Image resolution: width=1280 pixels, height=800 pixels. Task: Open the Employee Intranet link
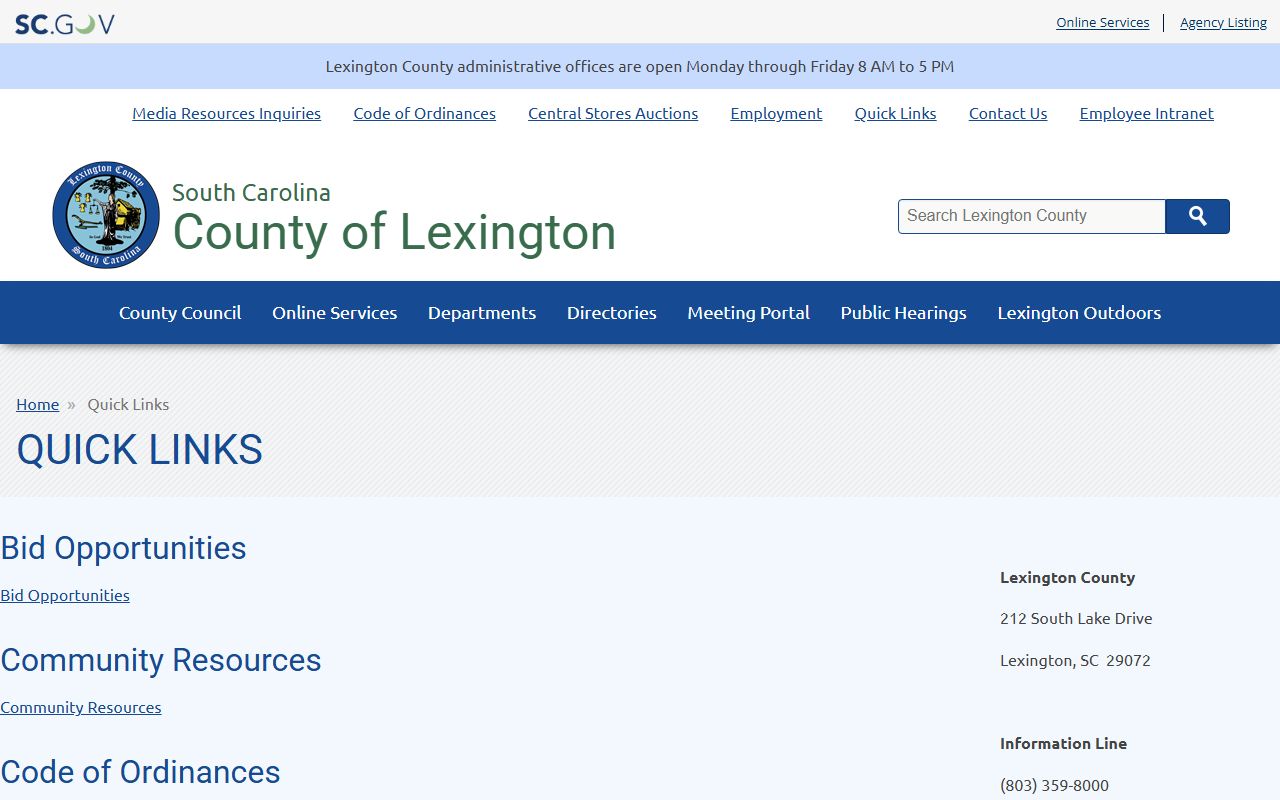(x=1146, y=113)
